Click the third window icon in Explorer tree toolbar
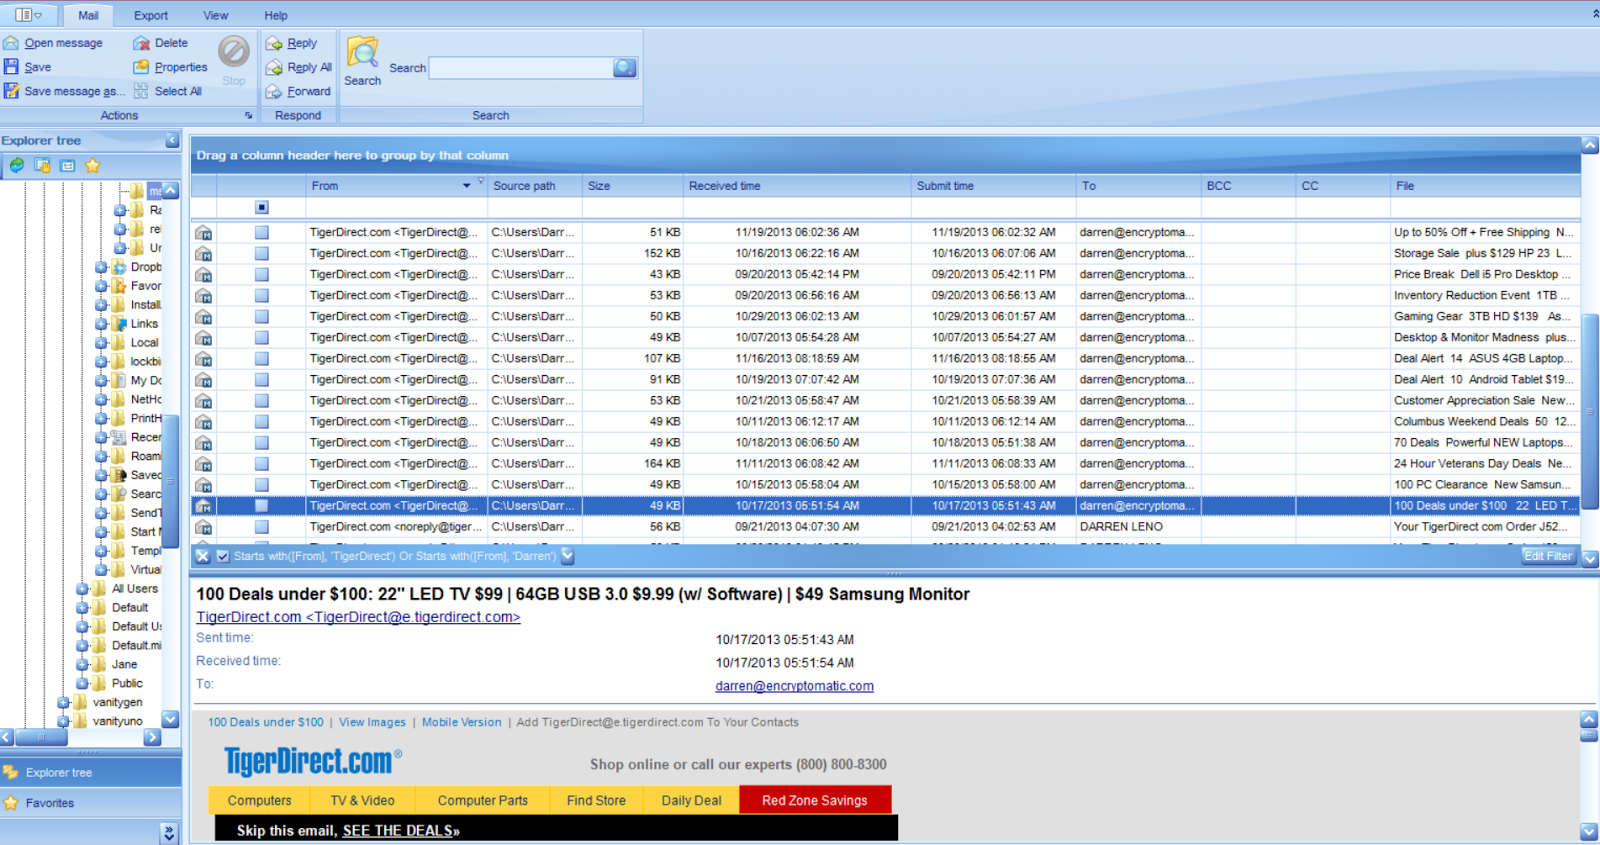Image resolution: width=1600 pixels, height=845 pixels. point(68,165)
